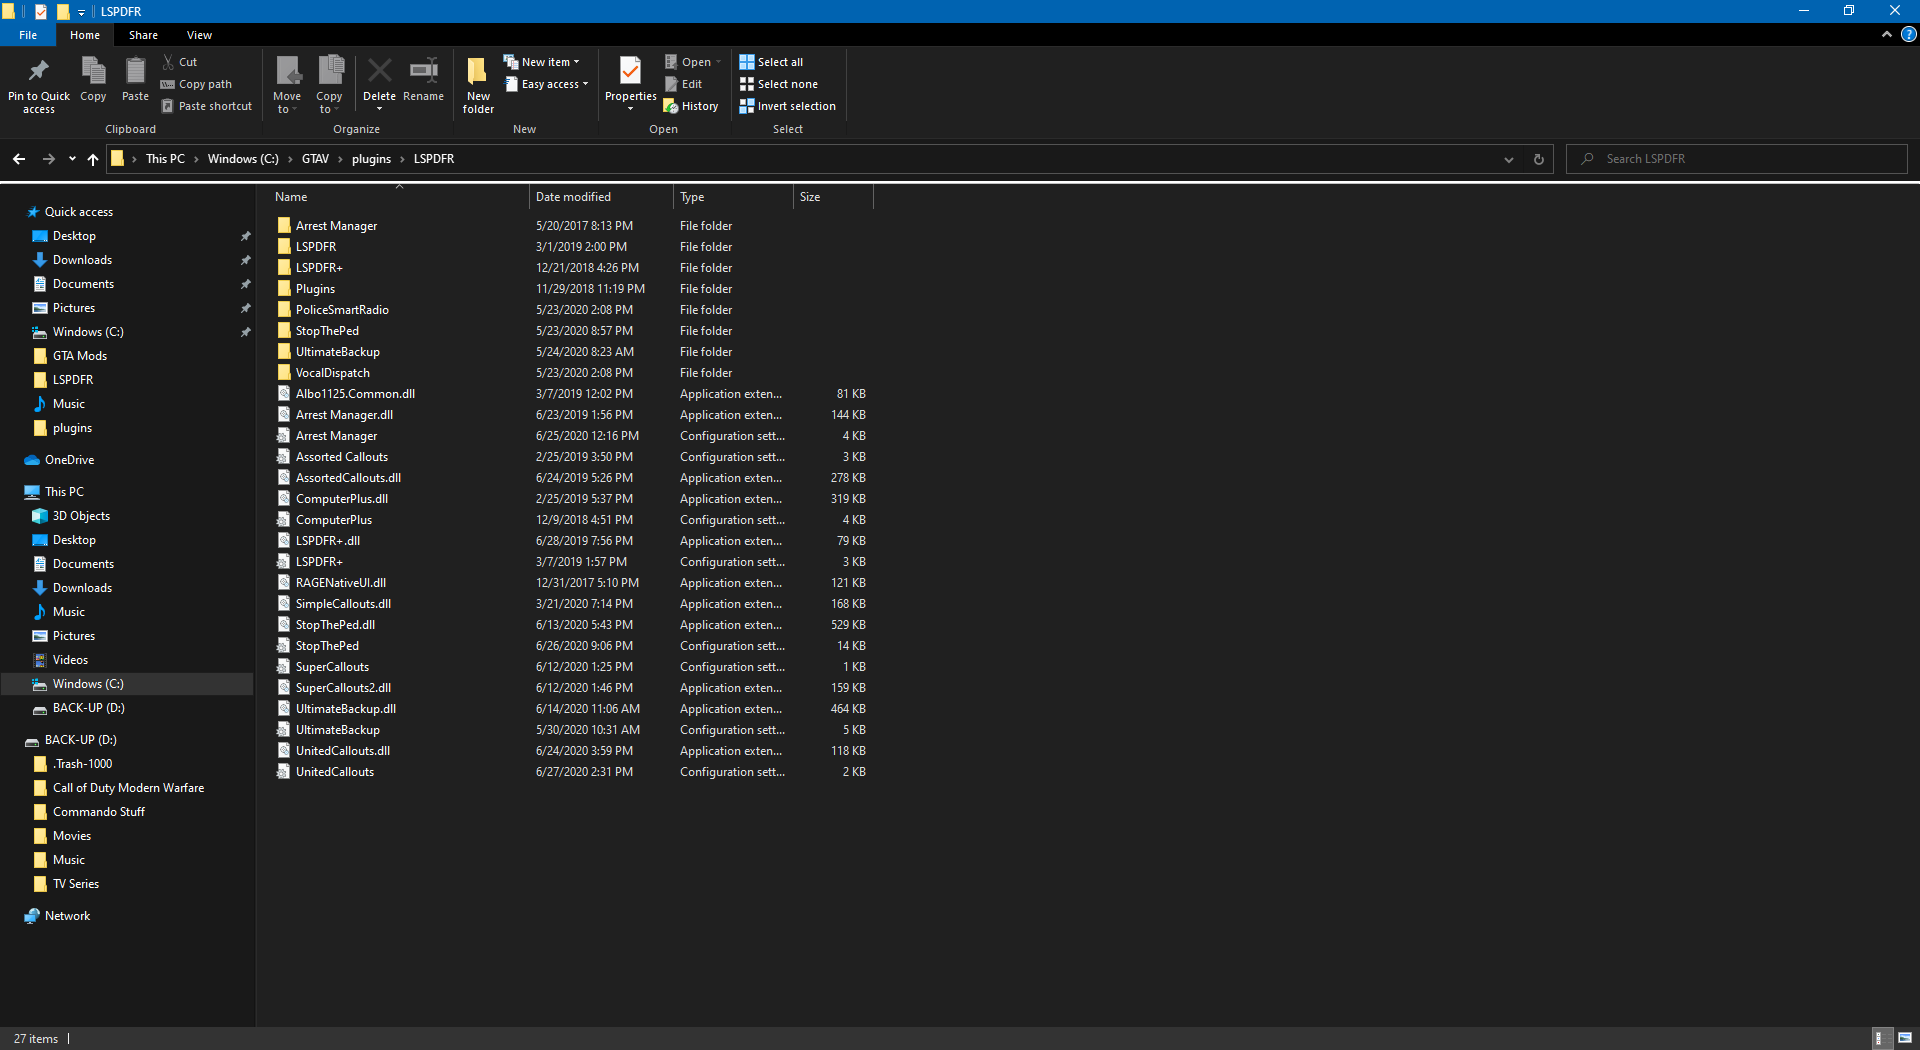
Task: Open file History from ribbon
Action: [x=691, y=106]
